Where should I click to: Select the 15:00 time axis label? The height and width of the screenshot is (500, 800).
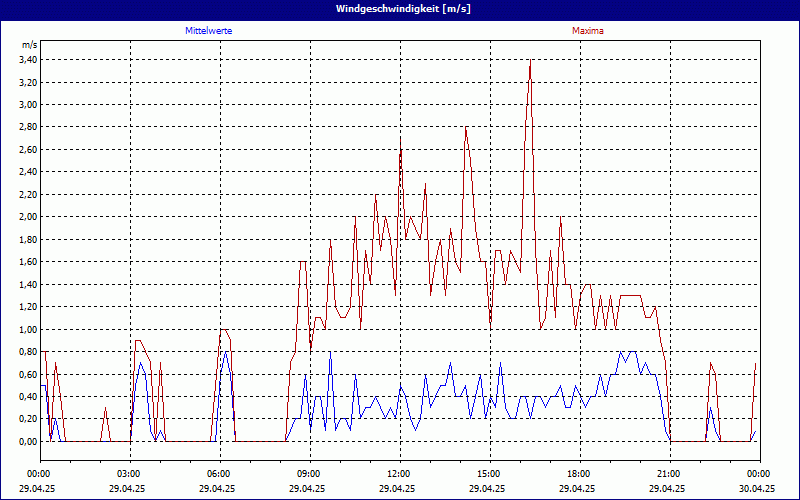pos(489,473)
